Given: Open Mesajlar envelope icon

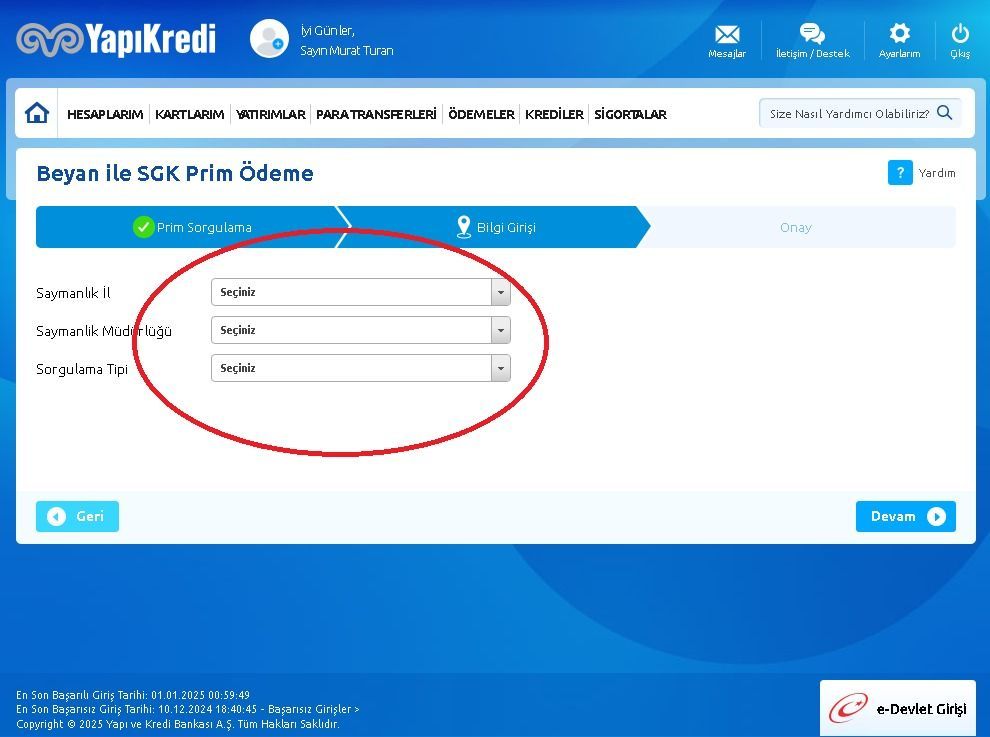Looking at the screenshot, I should [x=727, y=35].
